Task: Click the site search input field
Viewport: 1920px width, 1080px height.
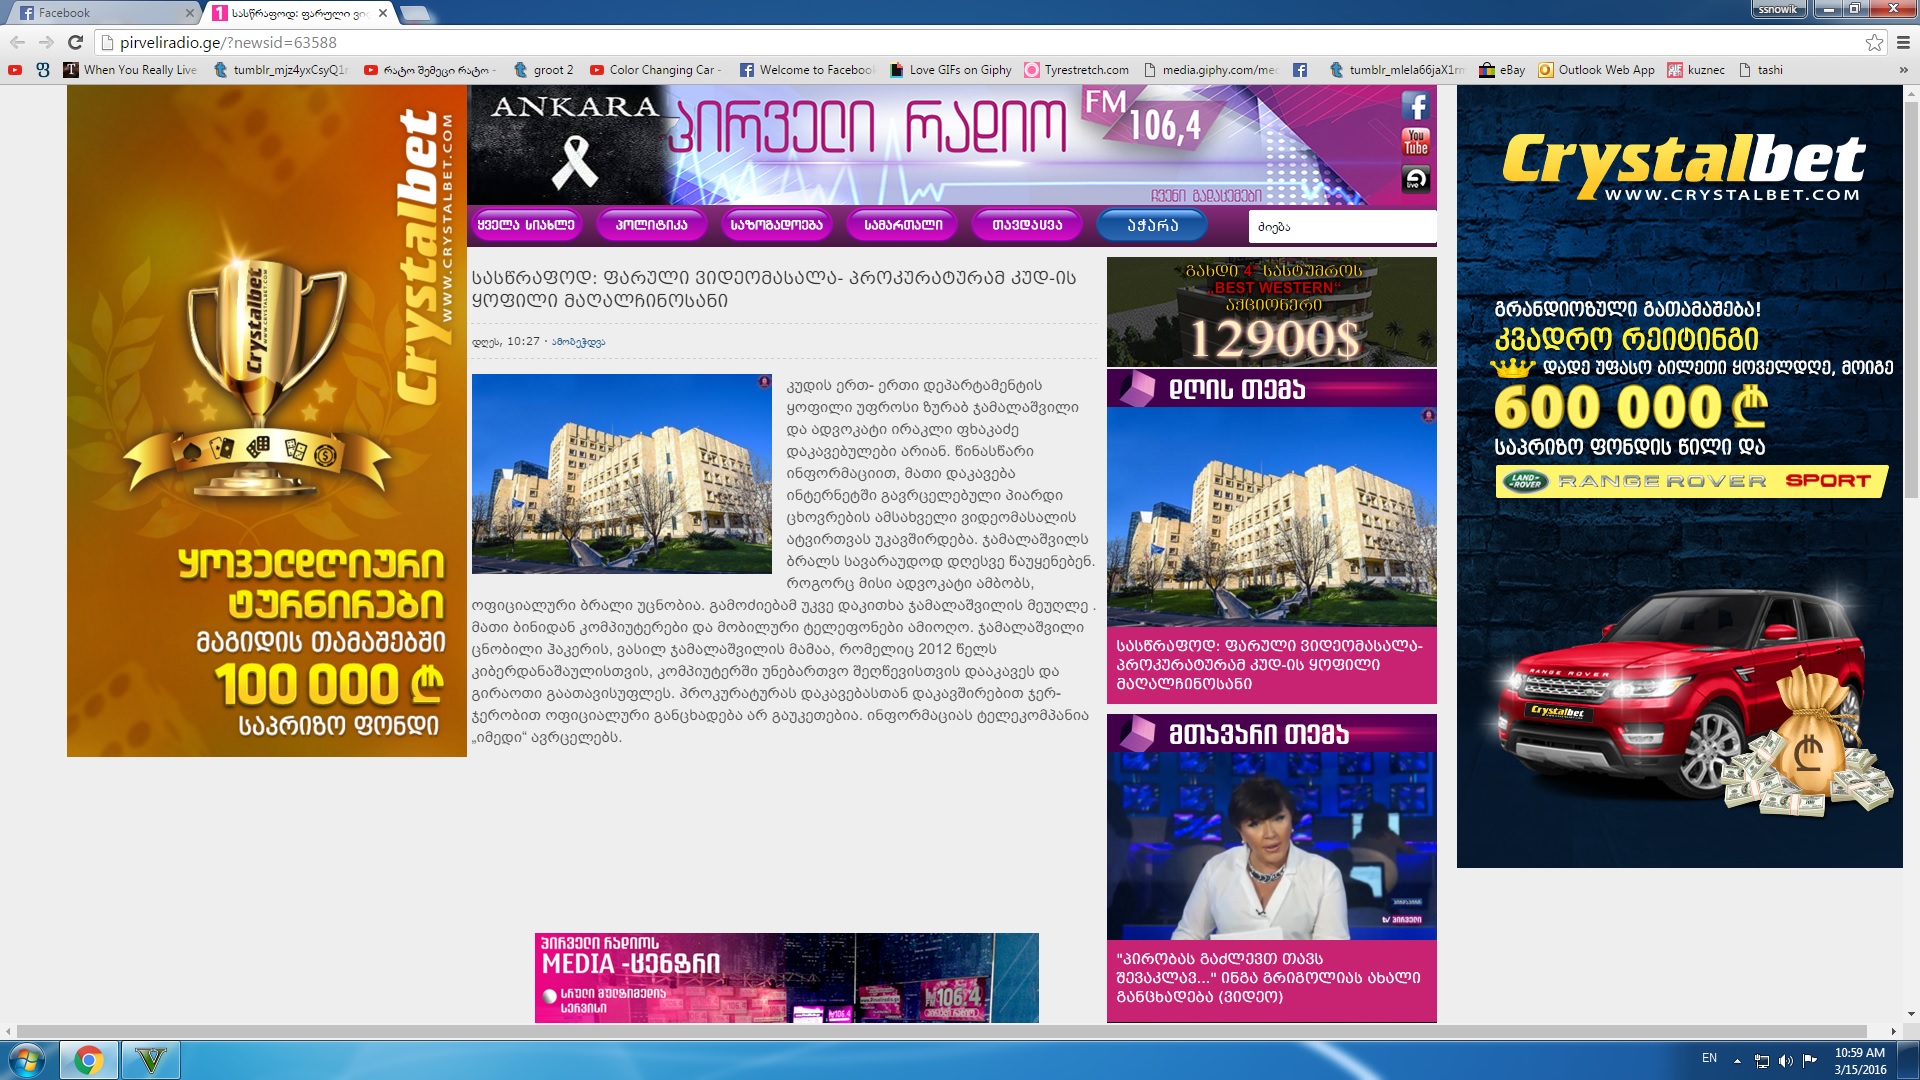Action: click(1341, 227)
